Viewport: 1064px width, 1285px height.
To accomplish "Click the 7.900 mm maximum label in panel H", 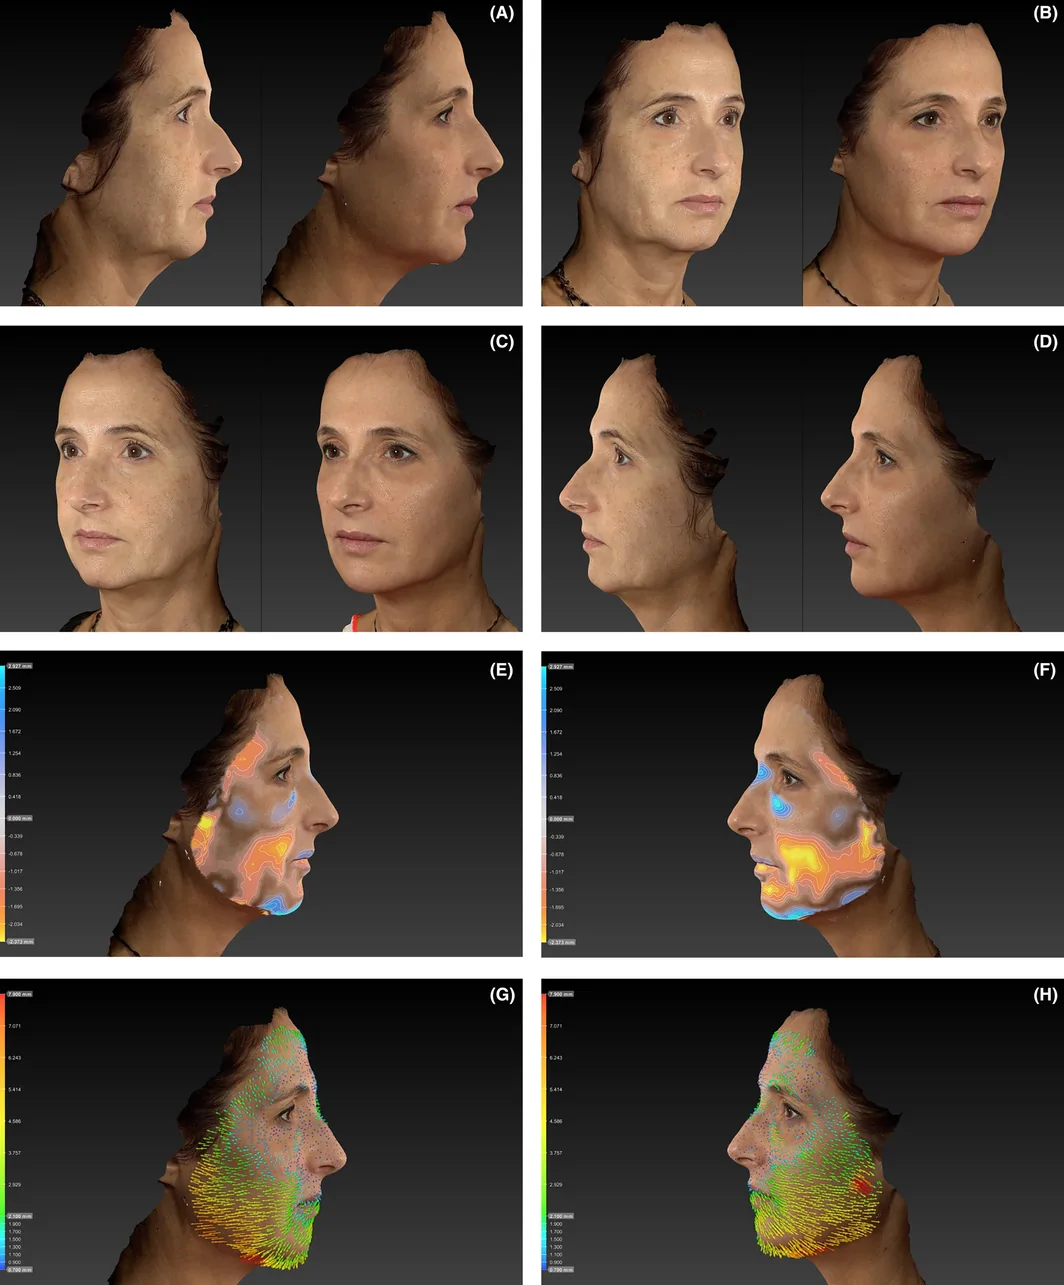I will [x=561, y=994].
